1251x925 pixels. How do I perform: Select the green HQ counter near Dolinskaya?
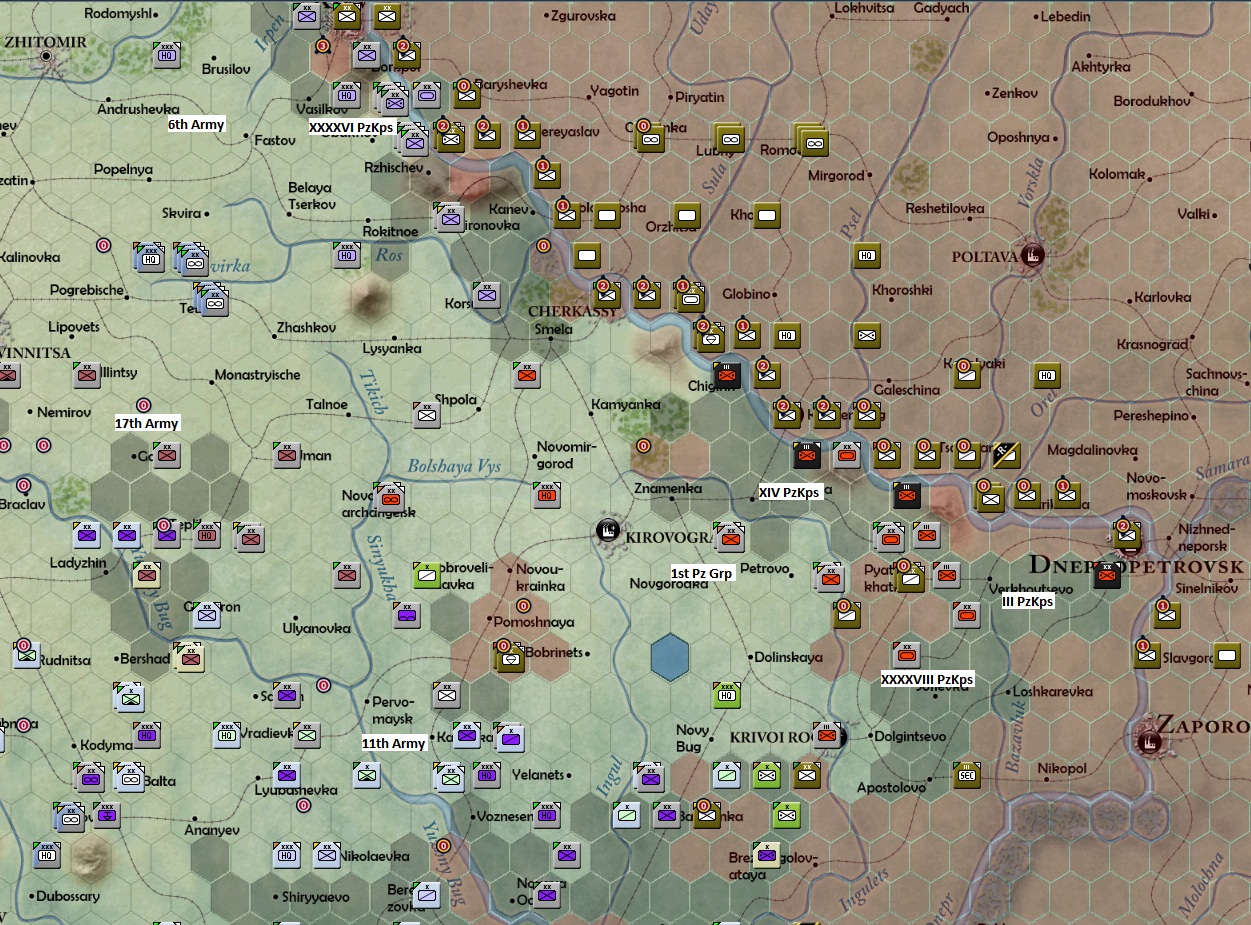pos(727,695)
